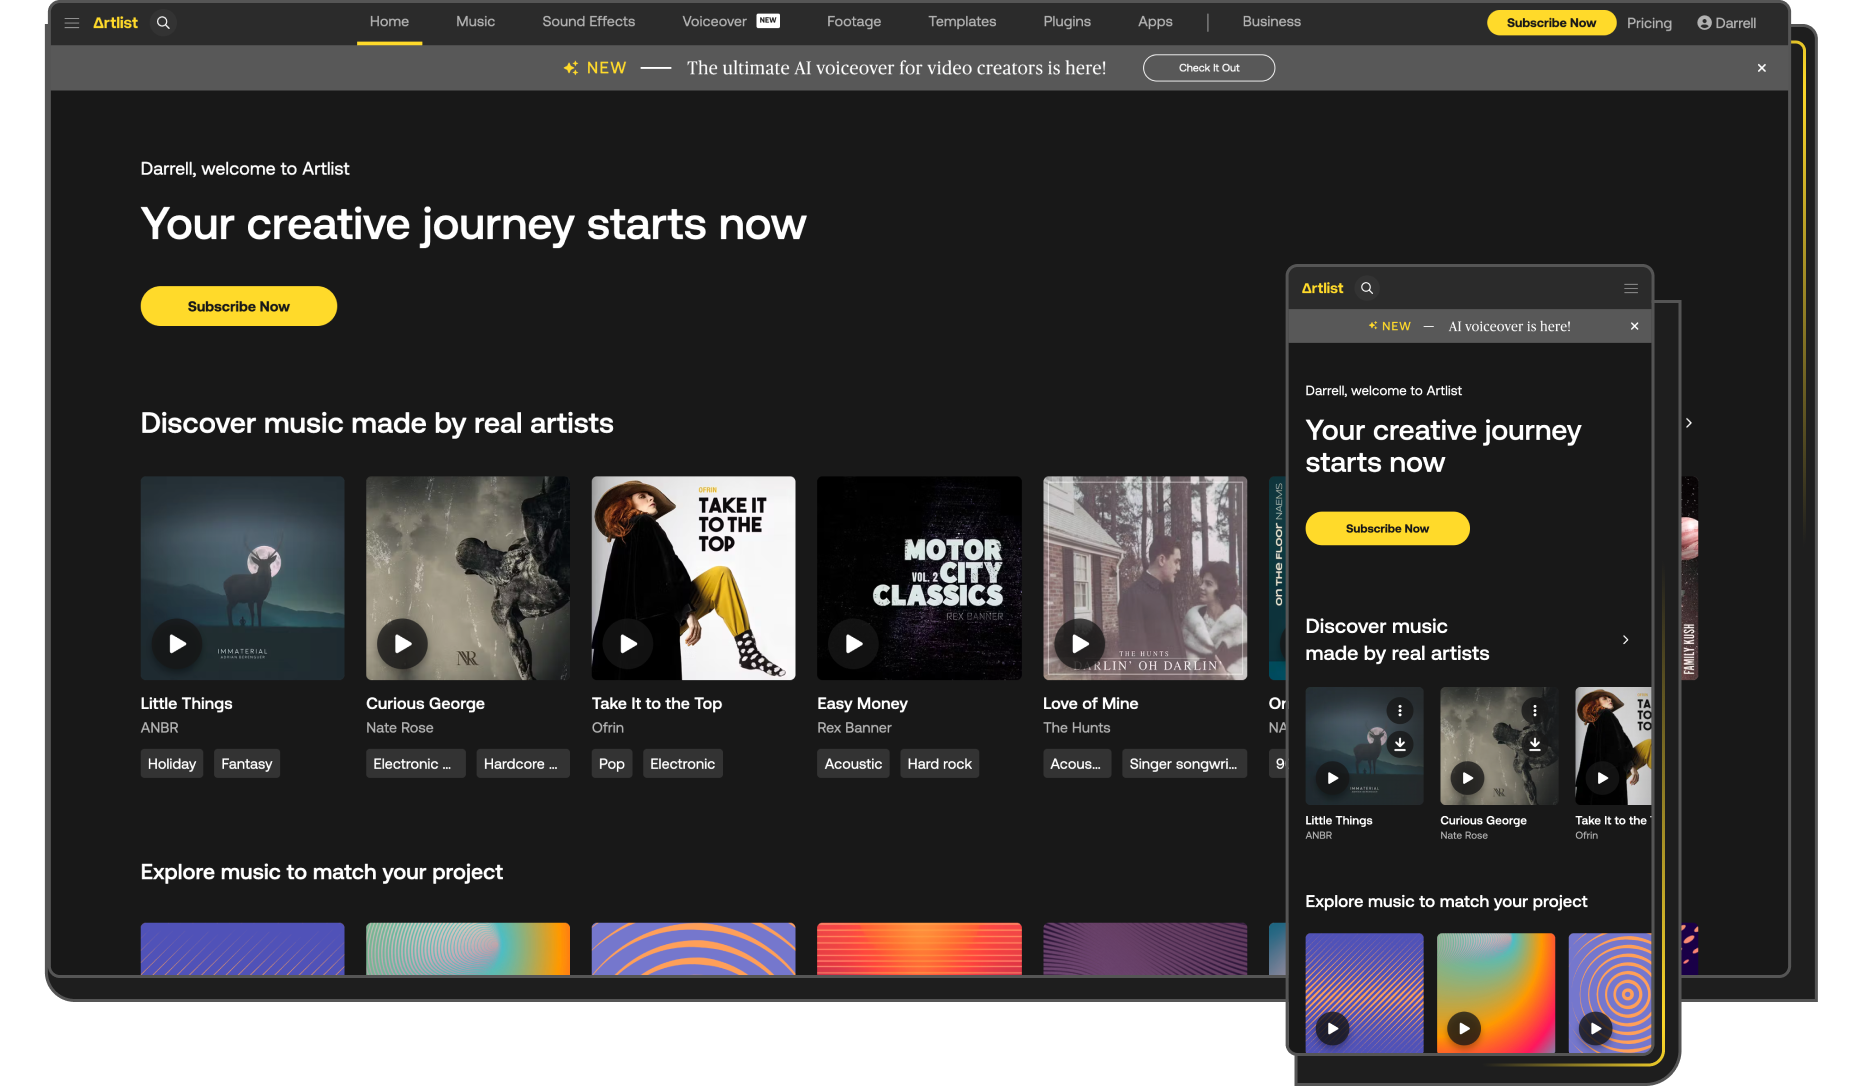The height and width of the screenshot is (1086, 1863).
Task: Open the Sound Effects tab
Action: coord(588,22)
